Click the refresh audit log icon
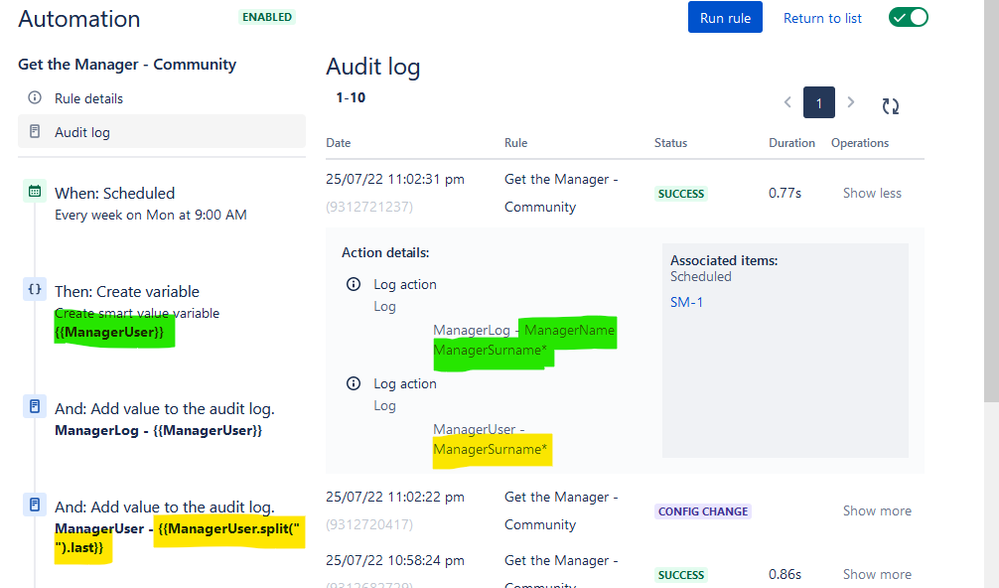The image size is (999, 588). (x=890, y=106)
